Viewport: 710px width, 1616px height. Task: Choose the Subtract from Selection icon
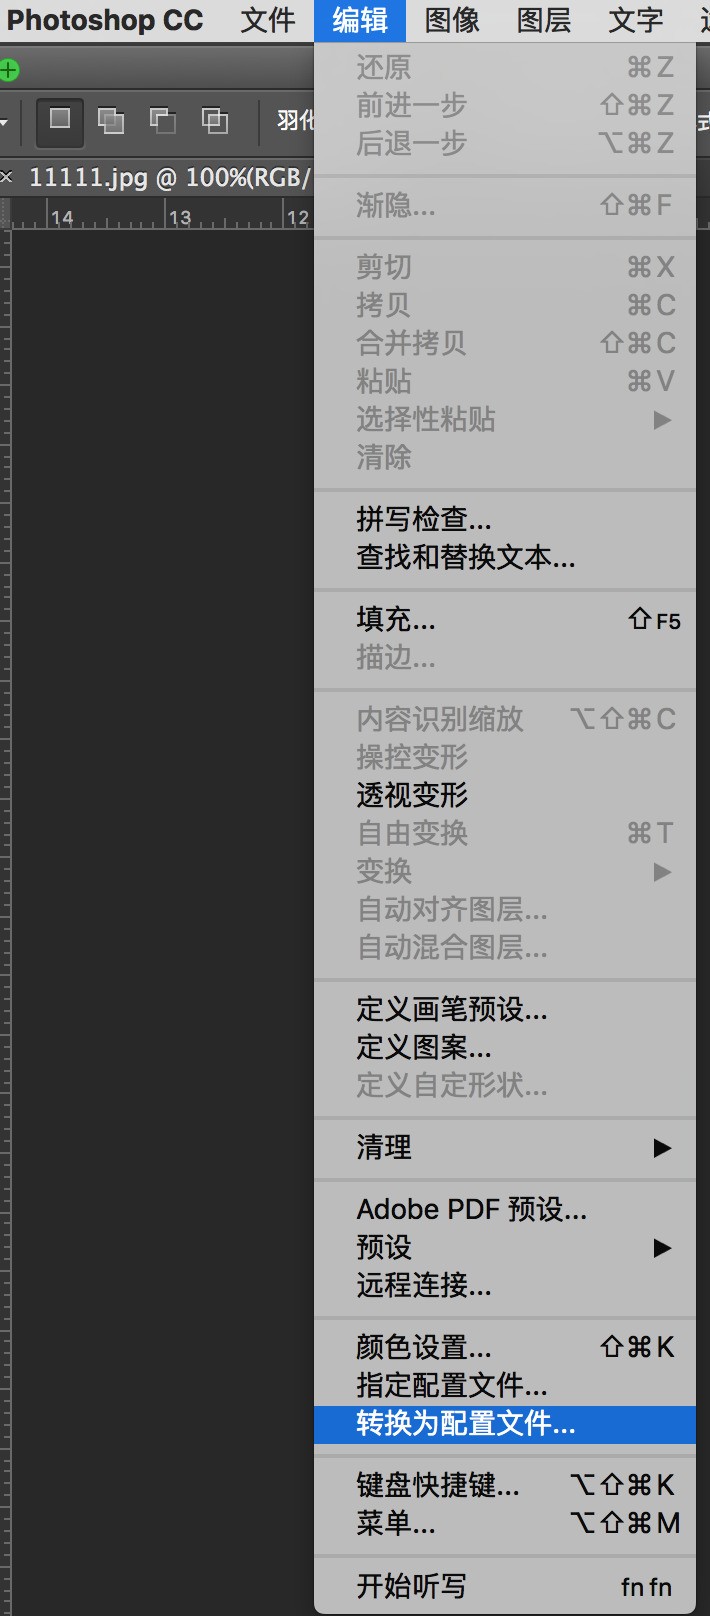point(163,121)
